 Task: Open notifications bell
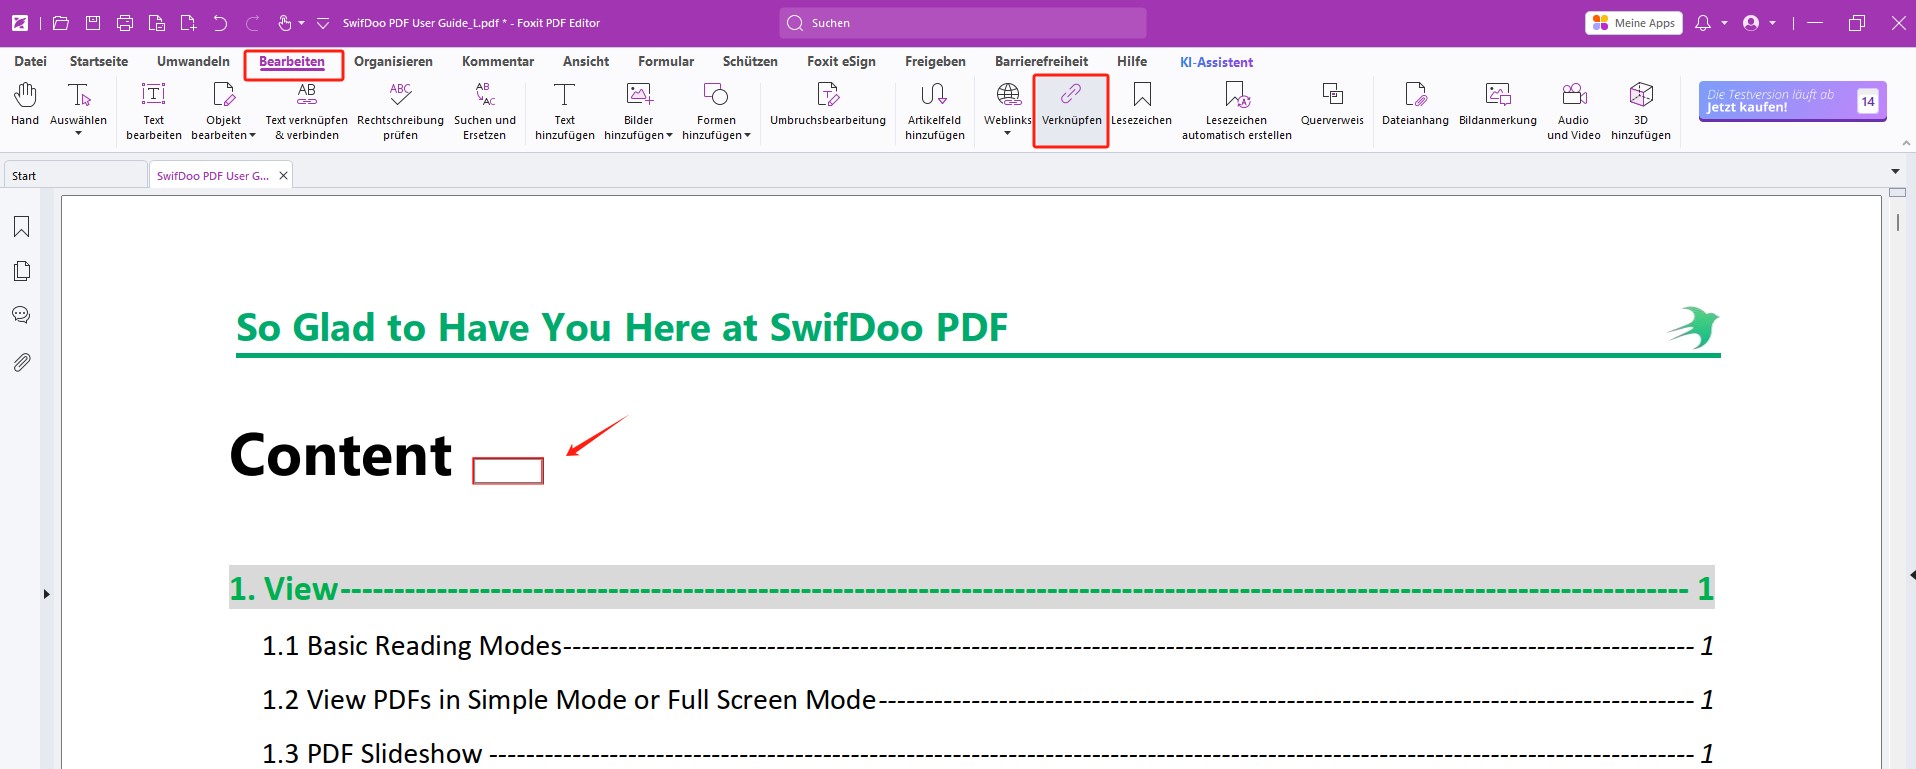click(1703, 23)
